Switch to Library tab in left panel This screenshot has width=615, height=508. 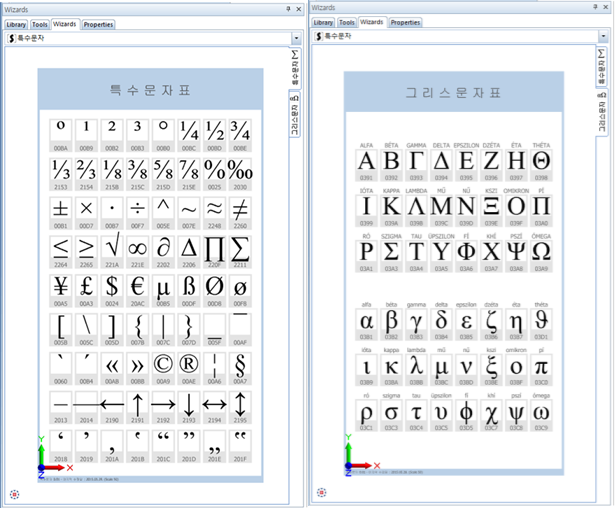[x=15, y=23]
